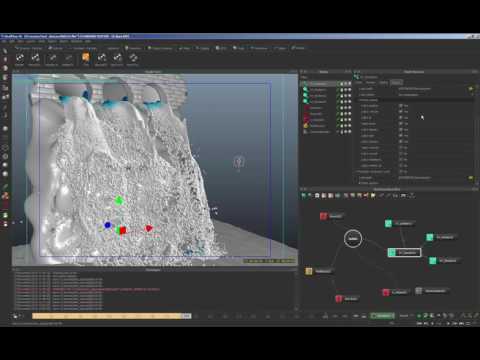The height and width of the screenshot is (360, 480).
Task: Click the green Simulate button
Action: (383, 315)
